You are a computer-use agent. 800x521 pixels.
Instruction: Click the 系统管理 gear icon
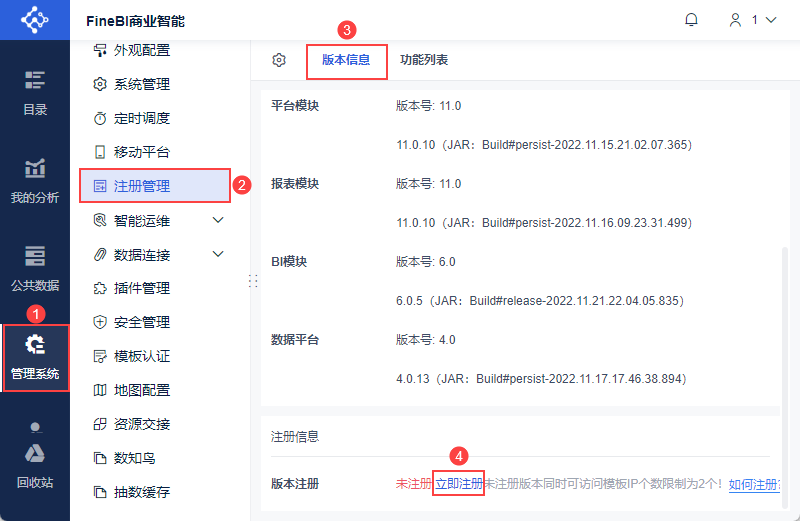point(100,84)
